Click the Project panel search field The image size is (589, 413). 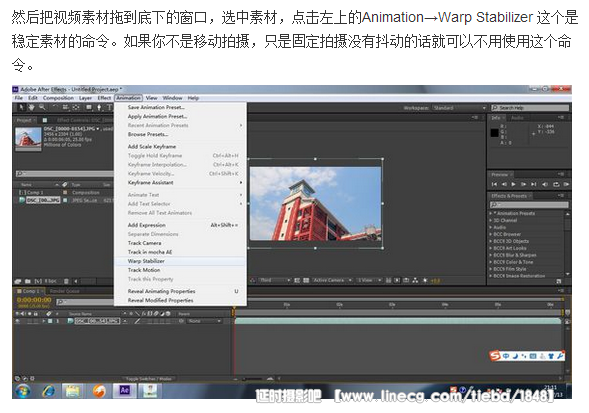64,174
